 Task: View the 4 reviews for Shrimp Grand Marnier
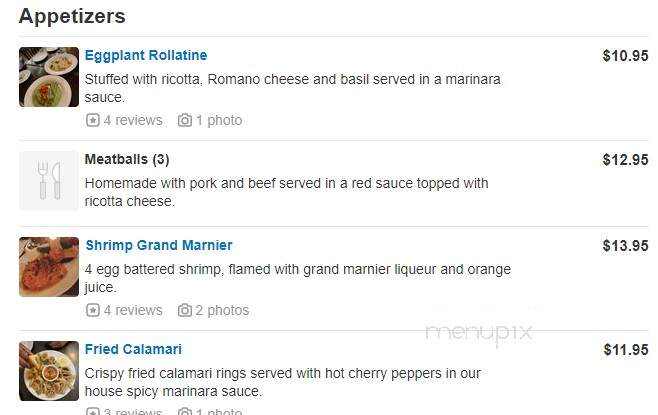[133, 311]
